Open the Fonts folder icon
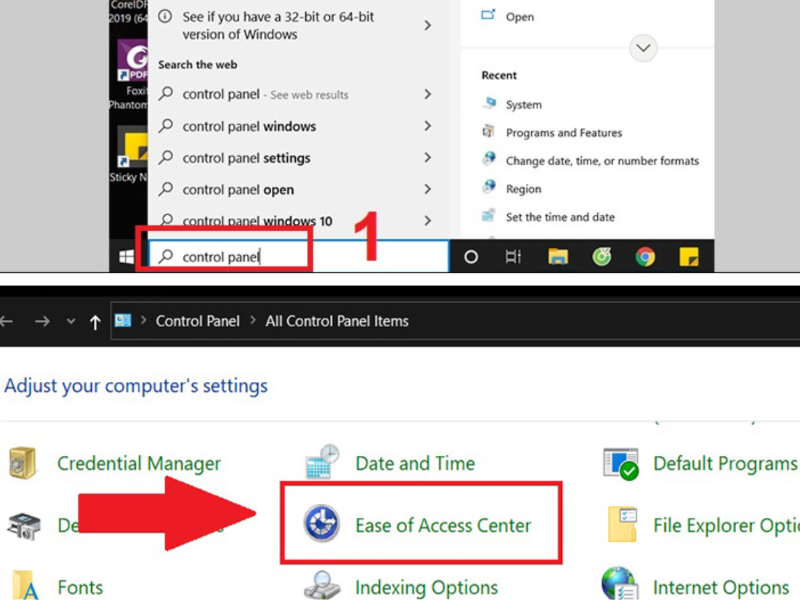Viewport: 800px width, 600px height. 23,586
